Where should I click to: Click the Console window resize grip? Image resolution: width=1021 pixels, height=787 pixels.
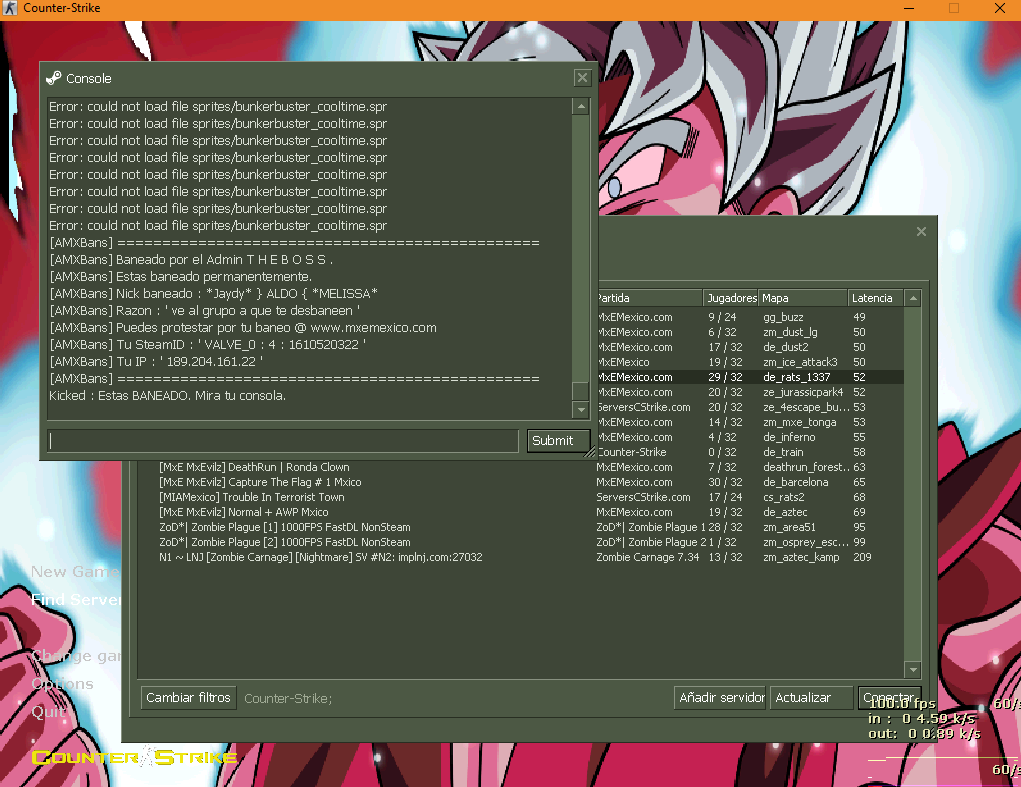[589, 452]
